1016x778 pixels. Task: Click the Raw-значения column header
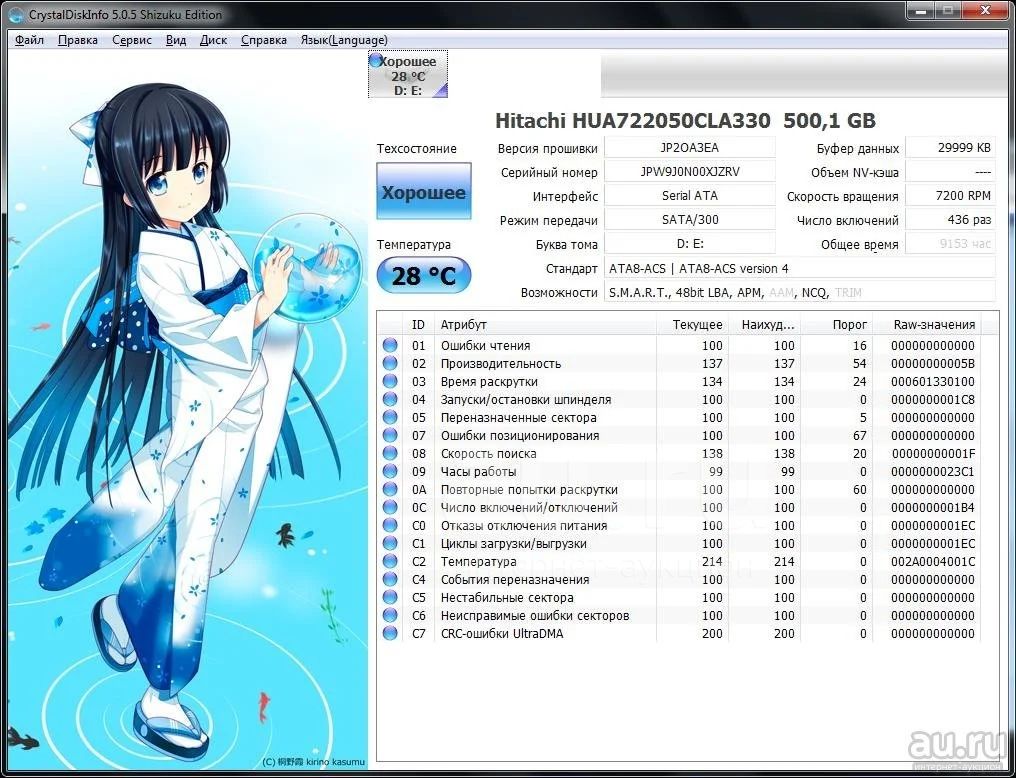click(x=927, y=325)
